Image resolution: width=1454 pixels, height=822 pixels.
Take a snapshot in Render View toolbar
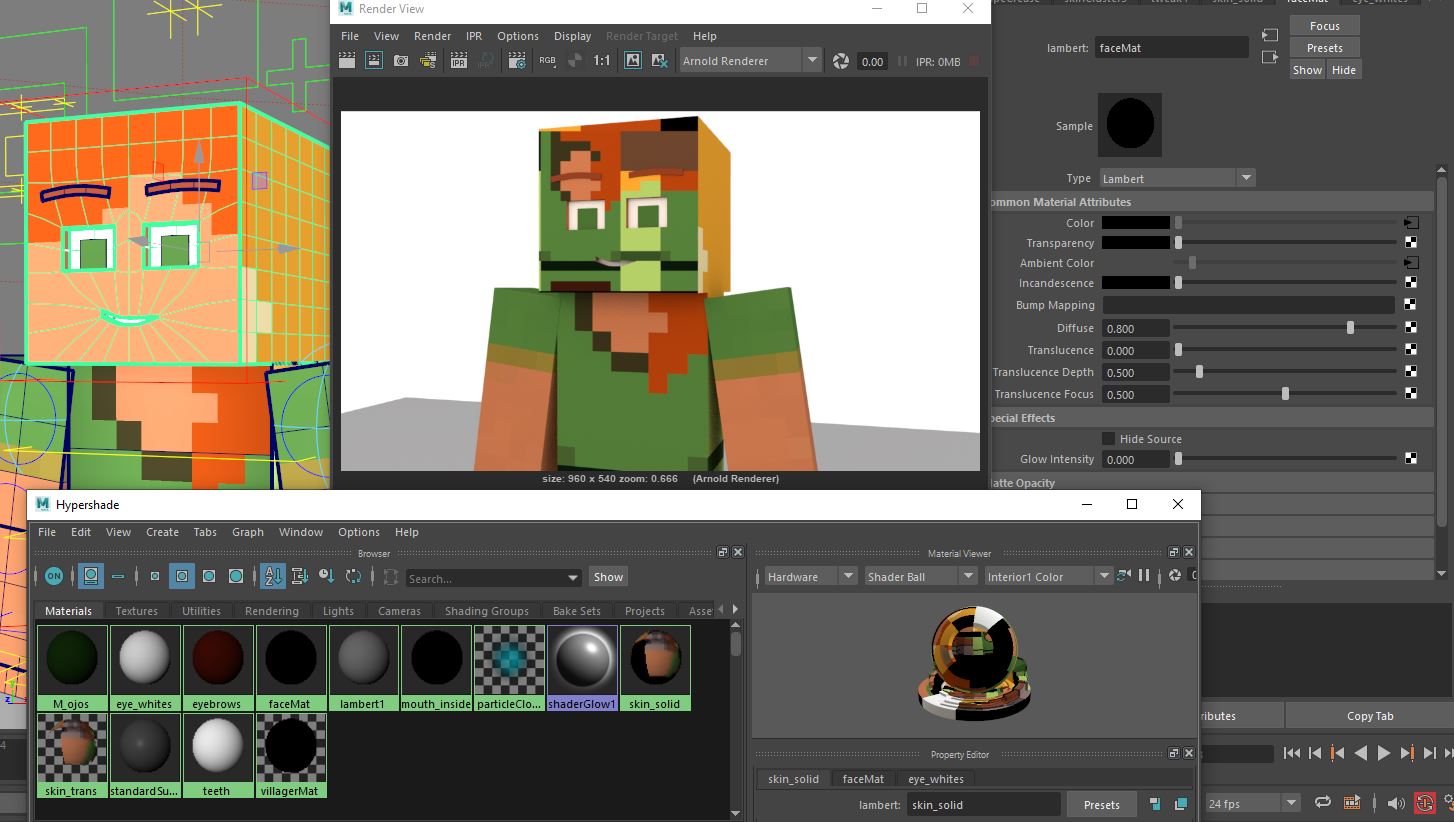click(x=401, y=61)
